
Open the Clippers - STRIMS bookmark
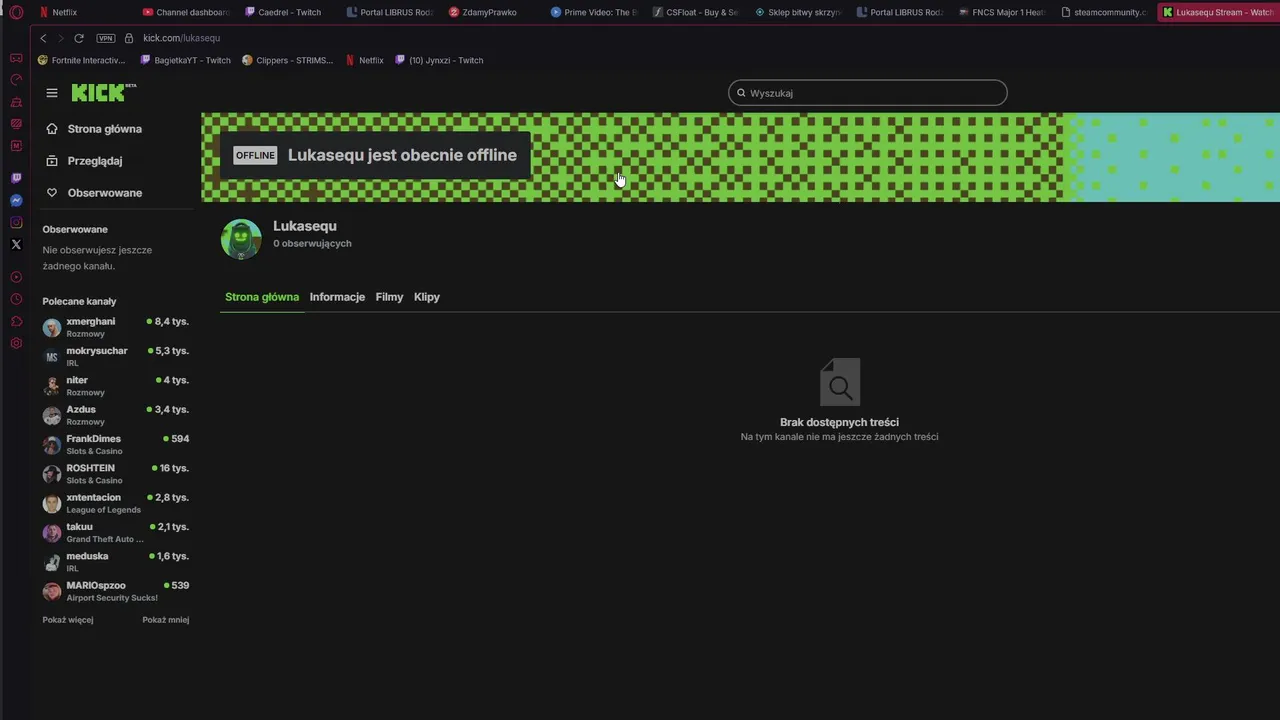point(288,60)
